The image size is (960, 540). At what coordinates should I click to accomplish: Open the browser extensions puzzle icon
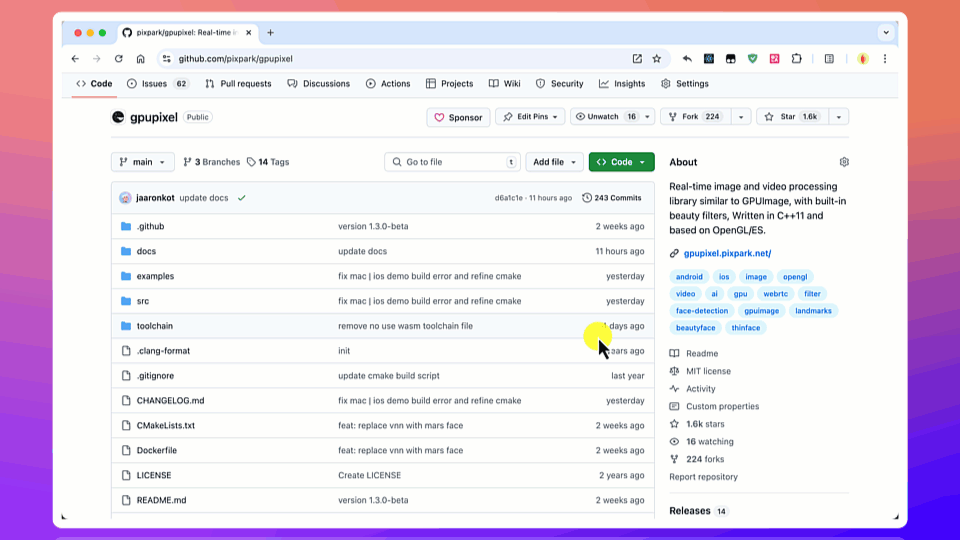tap(797, 59)
